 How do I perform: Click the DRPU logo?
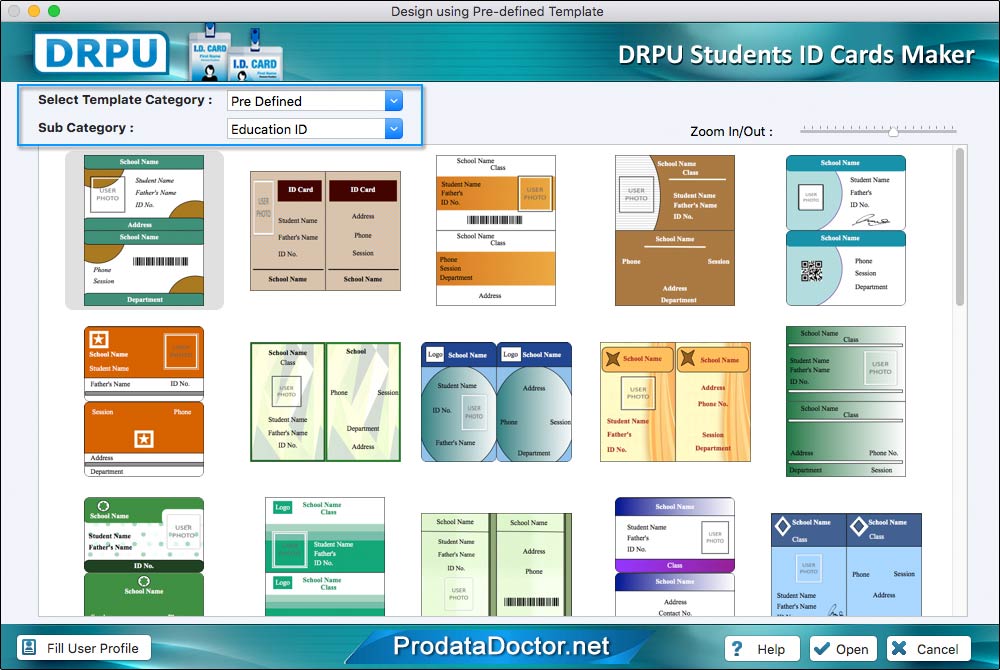[x=101, y=52]
